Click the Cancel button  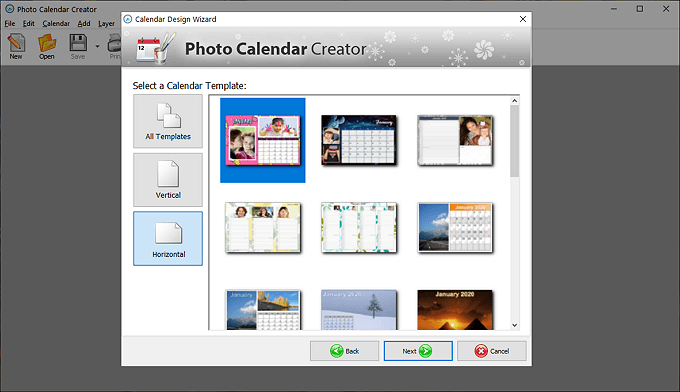point(492,351)
